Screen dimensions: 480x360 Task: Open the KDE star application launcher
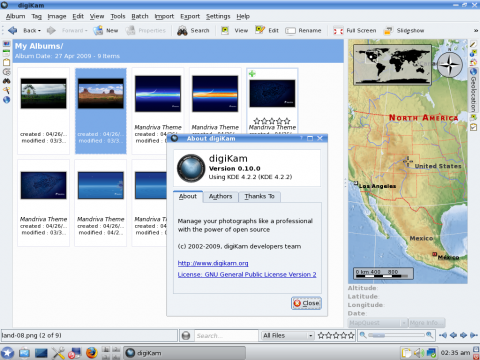click(x=7, y=353)
